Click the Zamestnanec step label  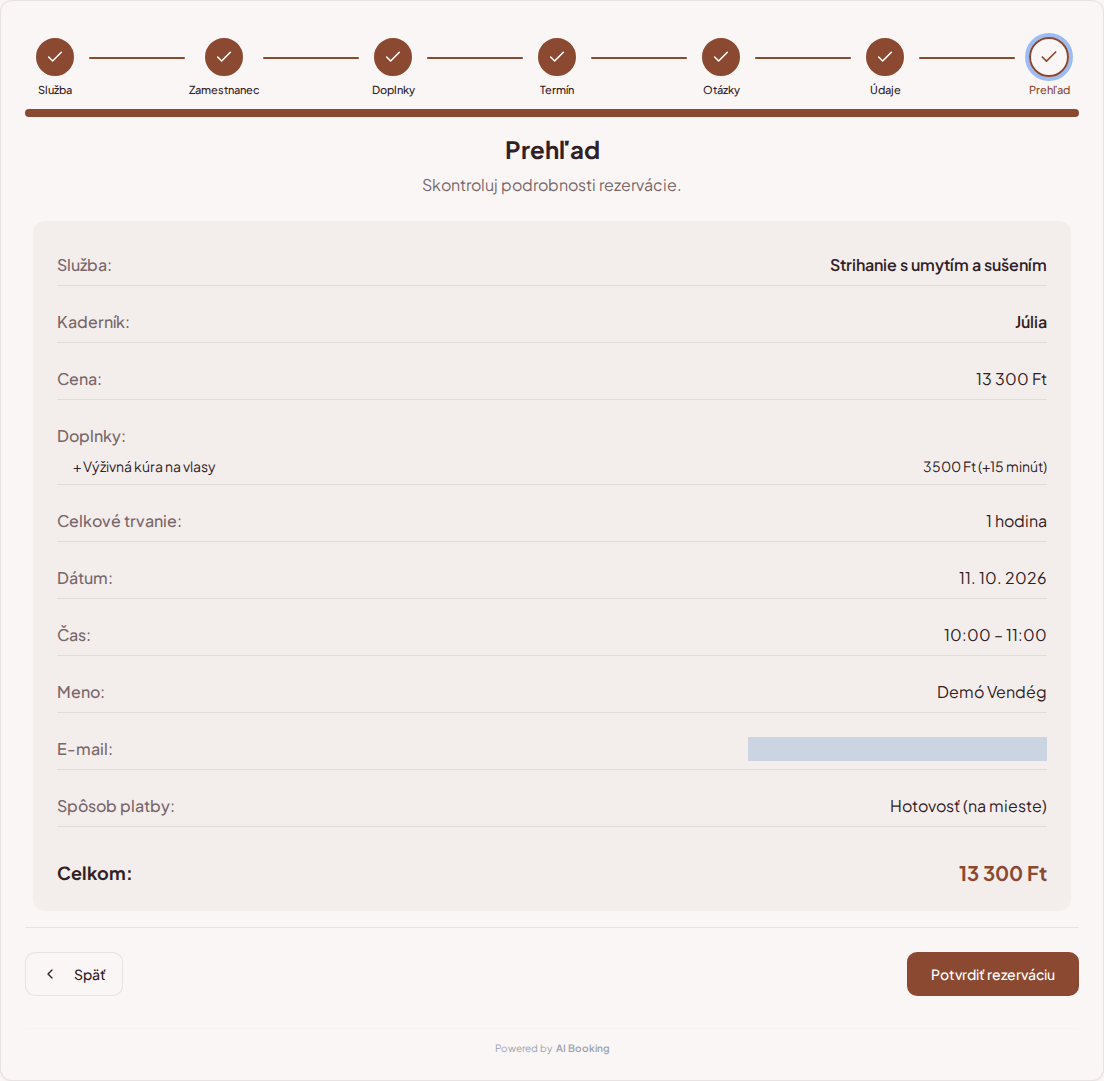pyautogui.click(x=224, y=90)
